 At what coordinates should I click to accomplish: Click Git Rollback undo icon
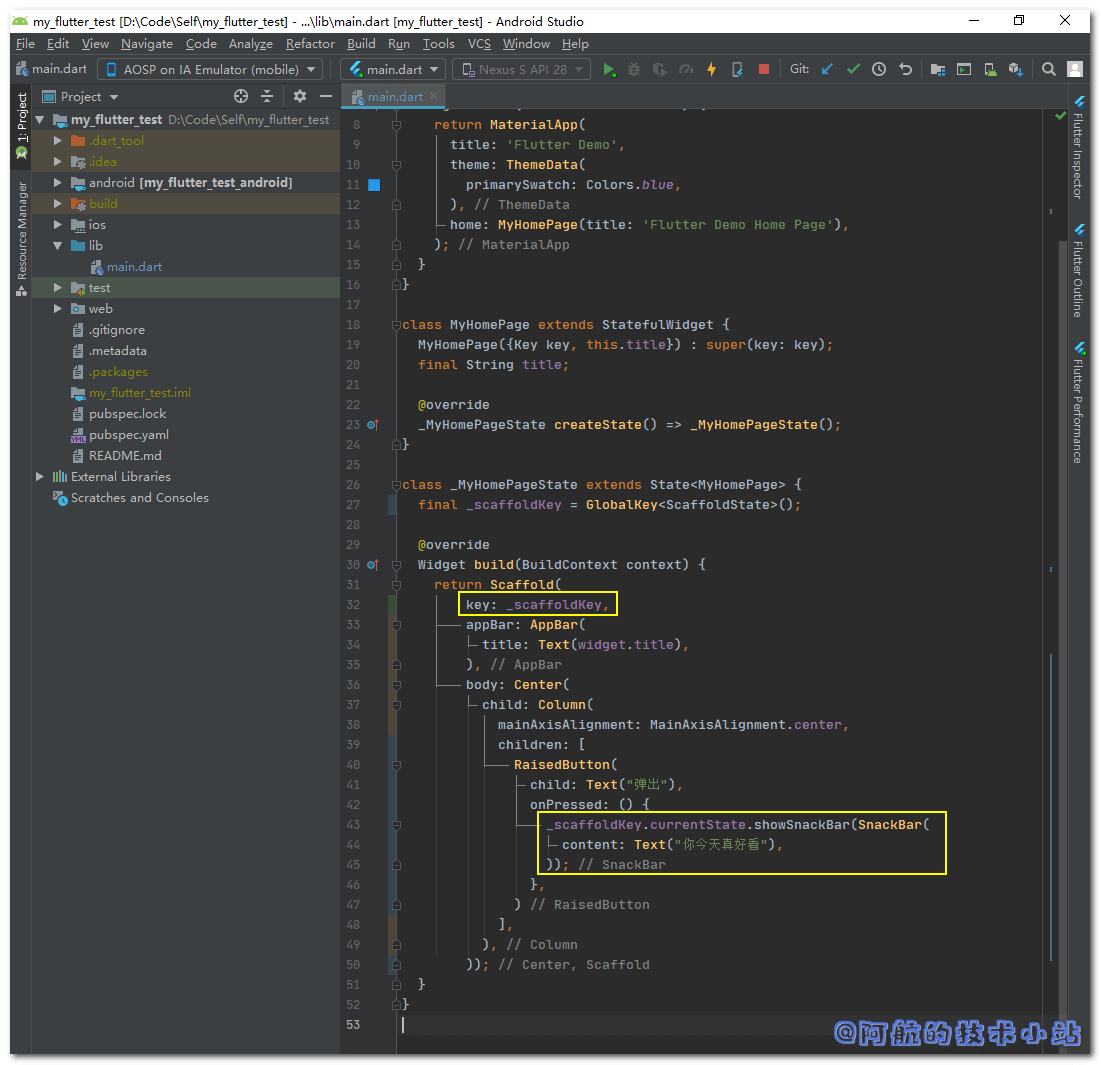pyautogui.click(x=906, y=69)
